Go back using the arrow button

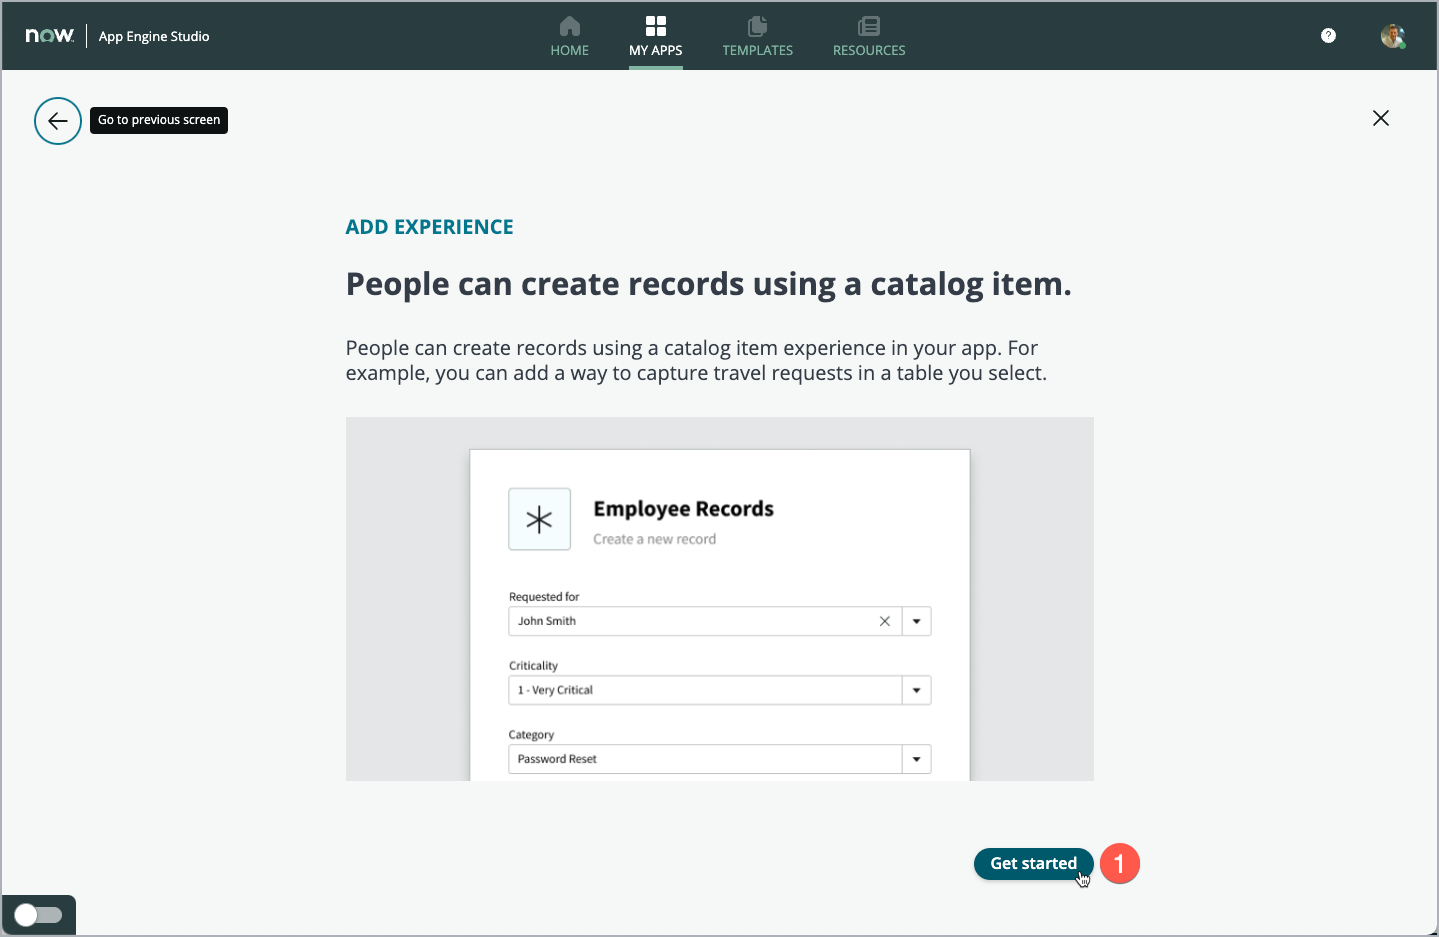(x=58, y=121)
